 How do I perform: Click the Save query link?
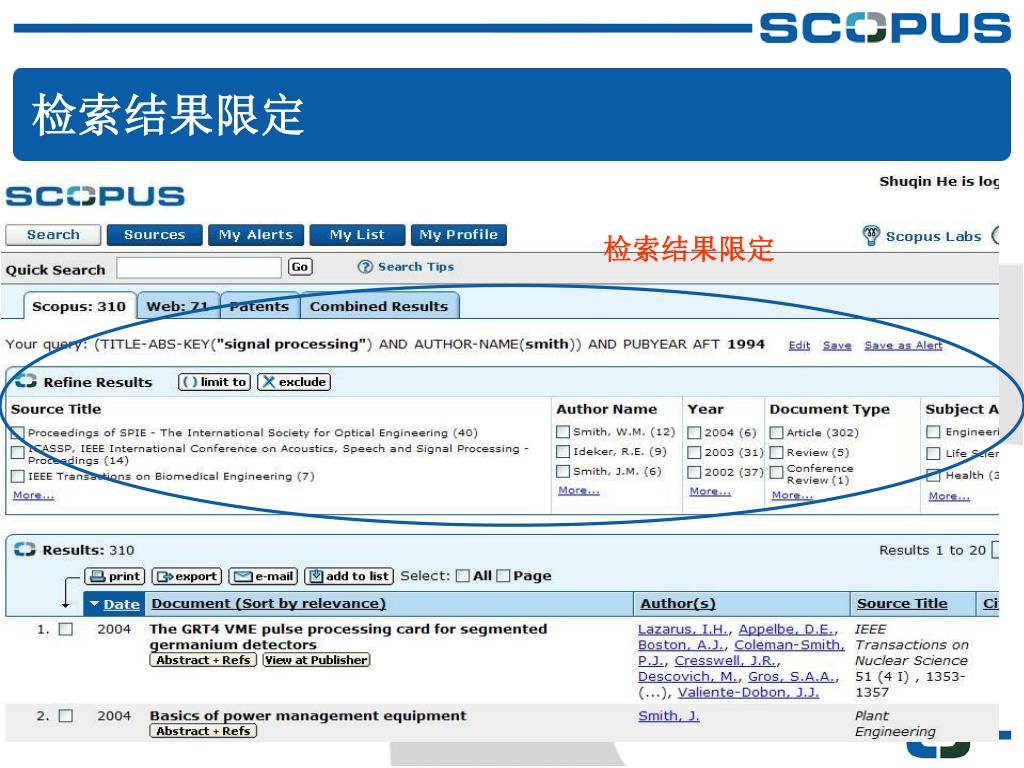click(x=837, y=345)
